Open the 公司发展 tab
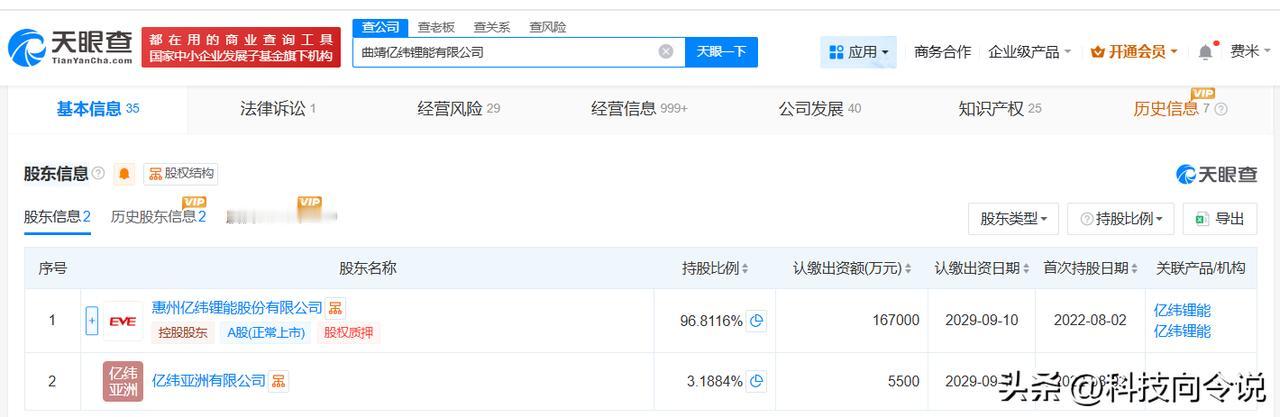Screen dimensions: 1280x417 pos(819,109)
